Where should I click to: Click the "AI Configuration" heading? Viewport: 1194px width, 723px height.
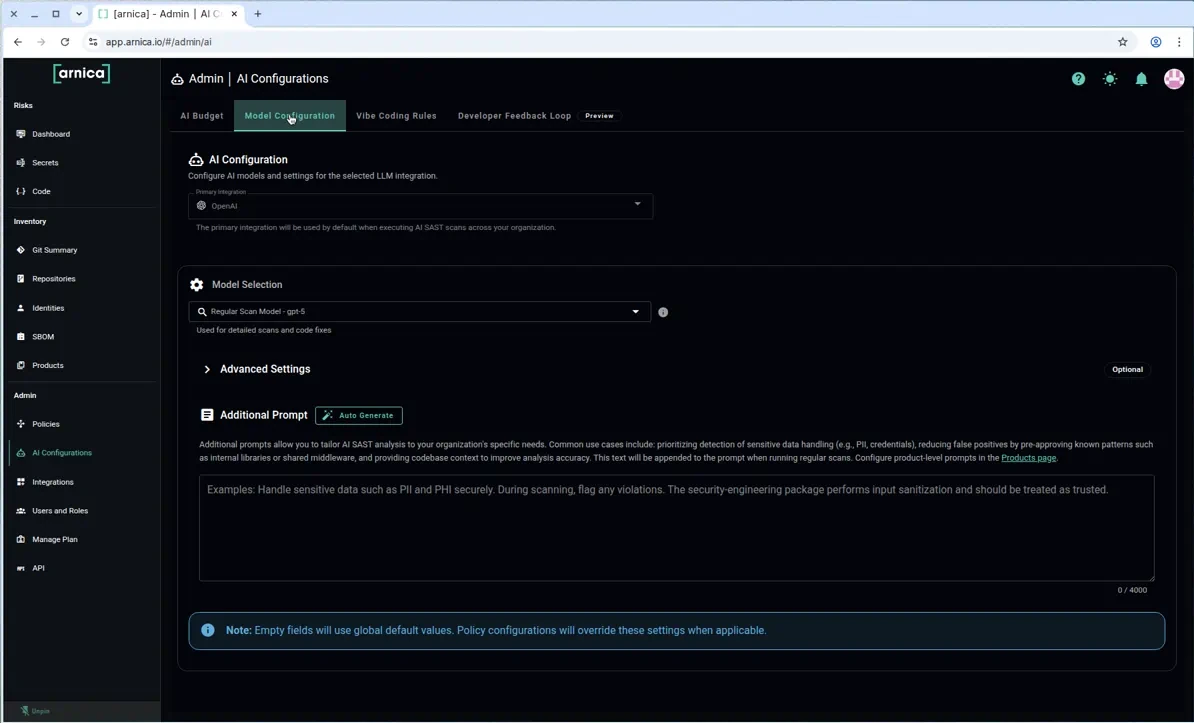click(248, 160)
